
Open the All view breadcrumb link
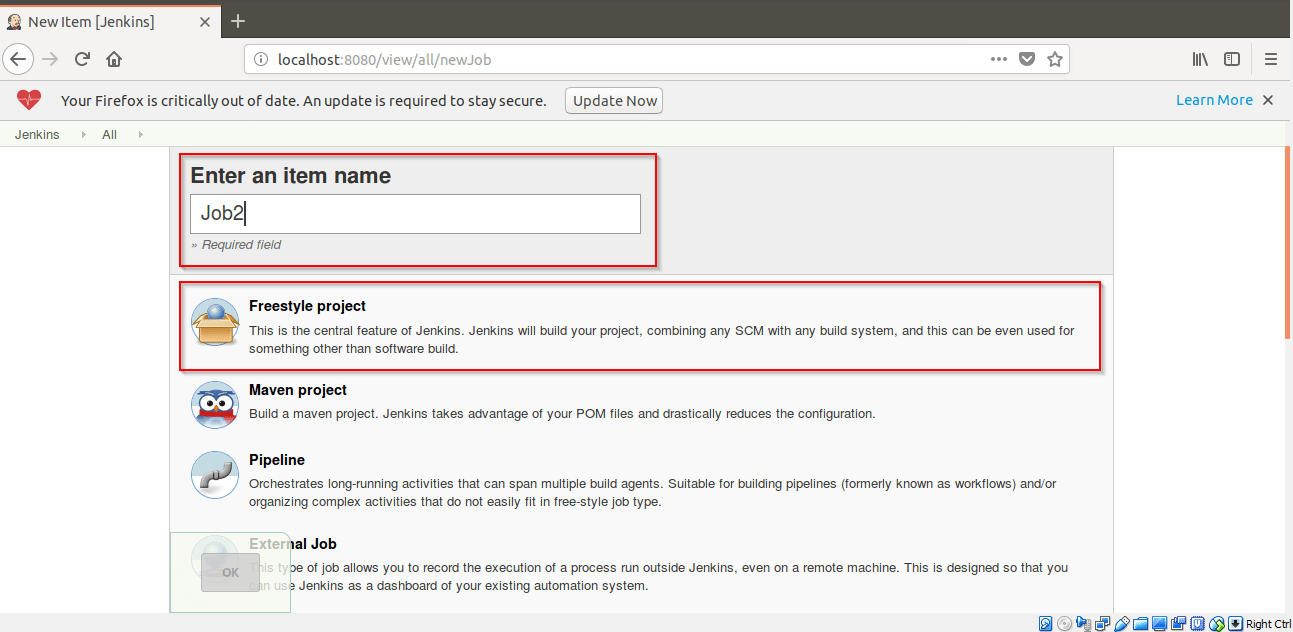point(109,134)
